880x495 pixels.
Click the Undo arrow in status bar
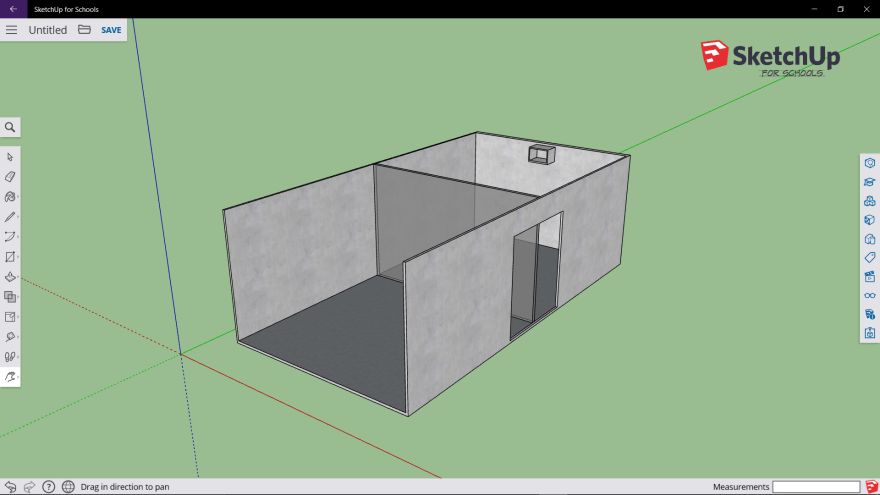pos(10,487)
